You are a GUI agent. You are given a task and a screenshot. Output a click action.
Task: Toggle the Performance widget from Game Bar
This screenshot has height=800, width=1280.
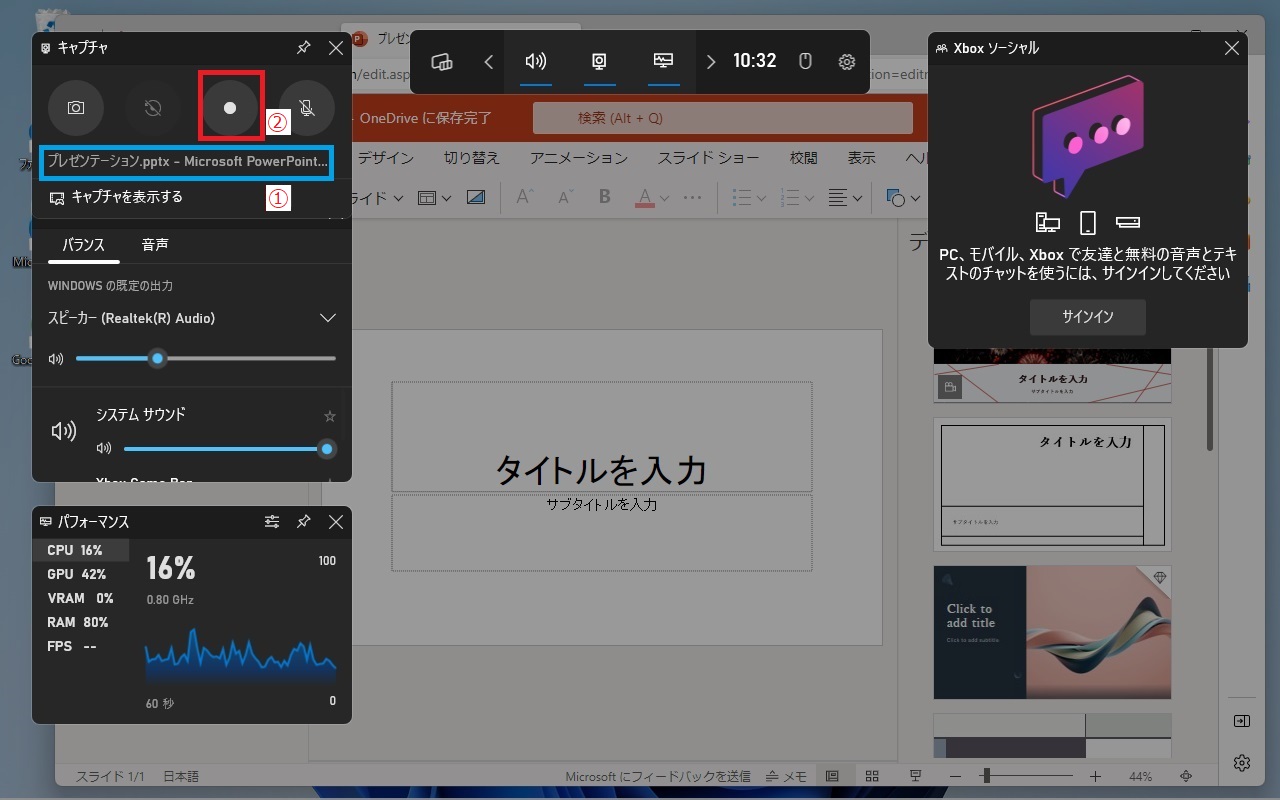pyautogui.click(x=663, y=62)
